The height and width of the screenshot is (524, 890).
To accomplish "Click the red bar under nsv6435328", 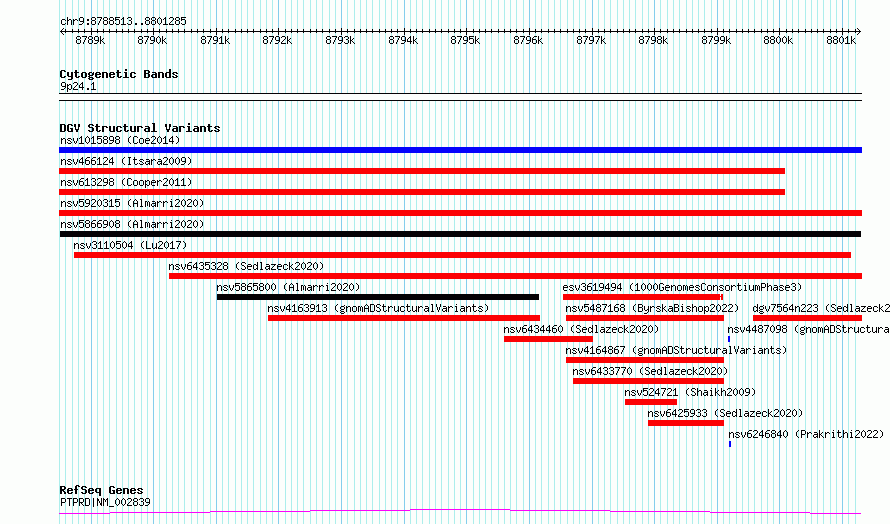I will [x=515, y=276].
